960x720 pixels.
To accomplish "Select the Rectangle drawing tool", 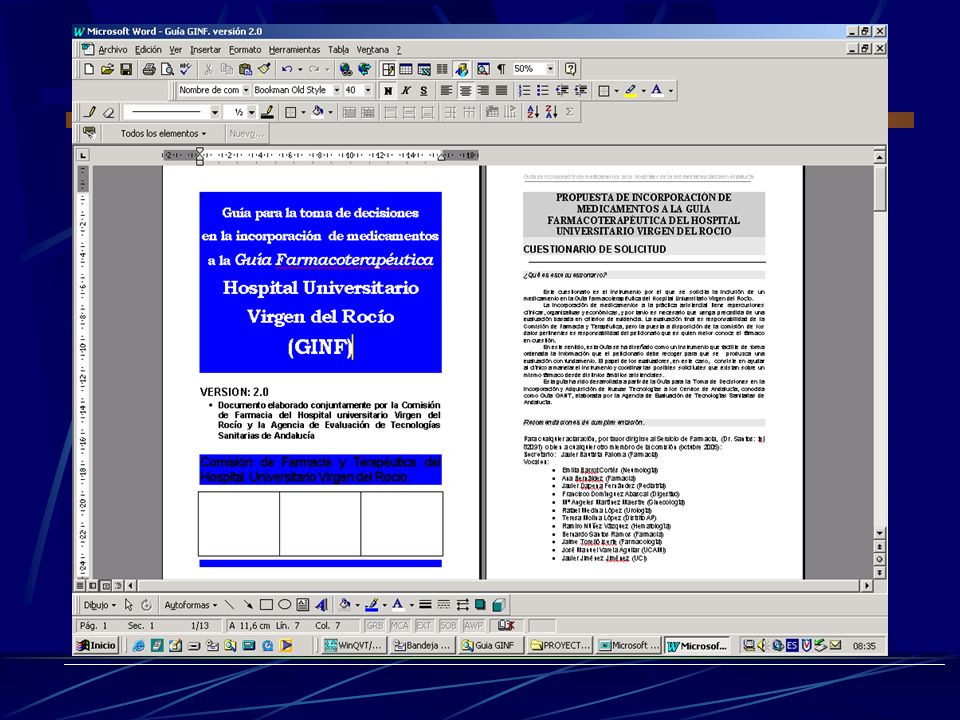I will click(266, 605).
